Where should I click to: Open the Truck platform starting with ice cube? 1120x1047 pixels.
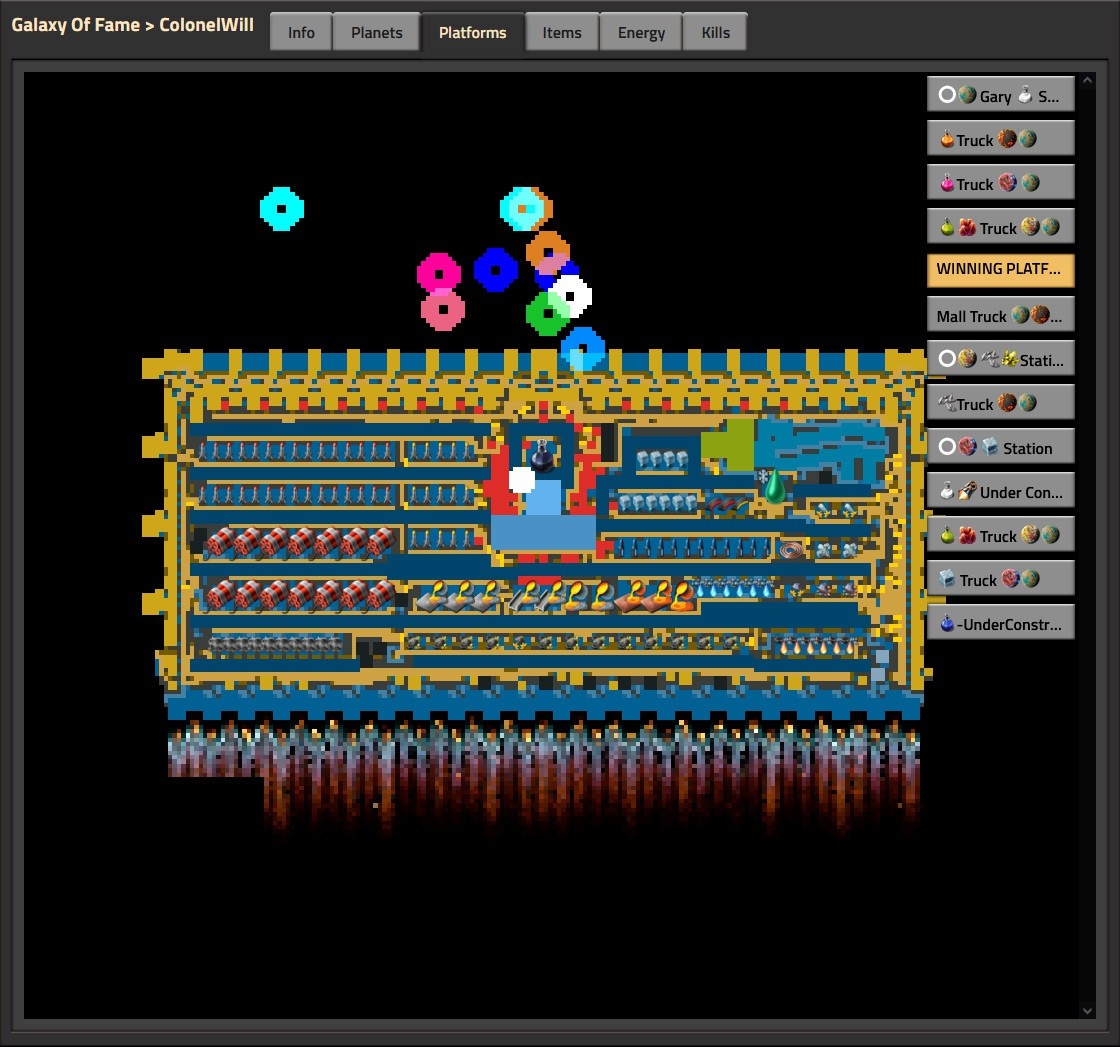[x=1000, y=579]
